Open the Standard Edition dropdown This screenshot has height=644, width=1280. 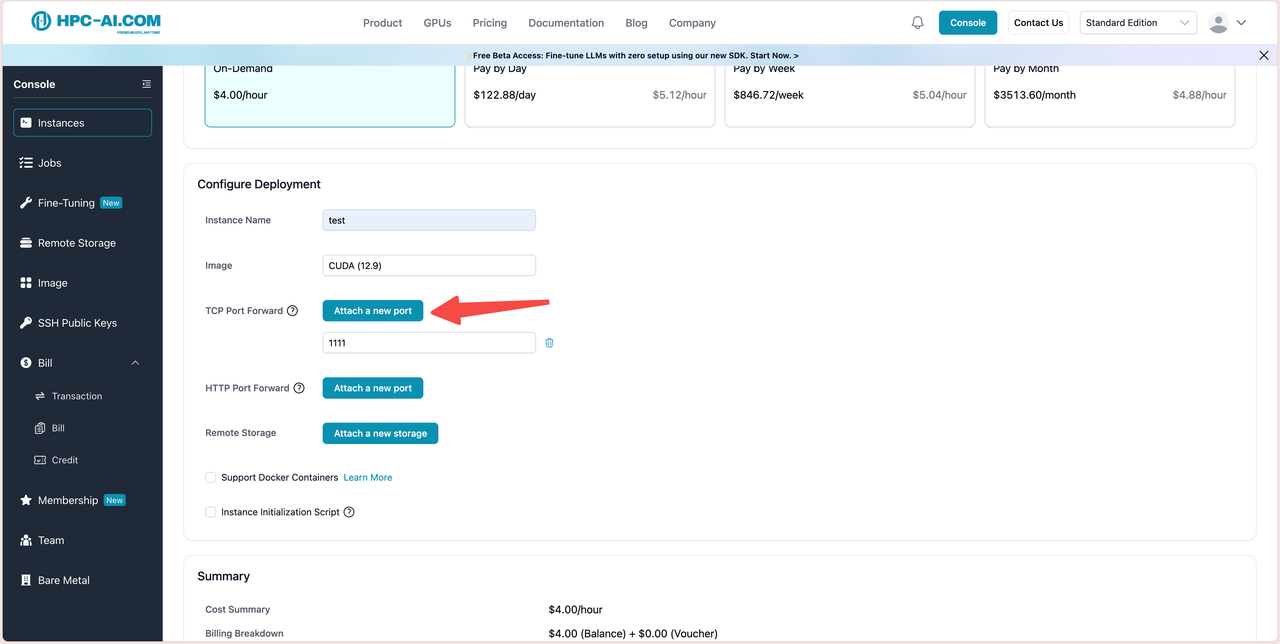pos(1138,23)
